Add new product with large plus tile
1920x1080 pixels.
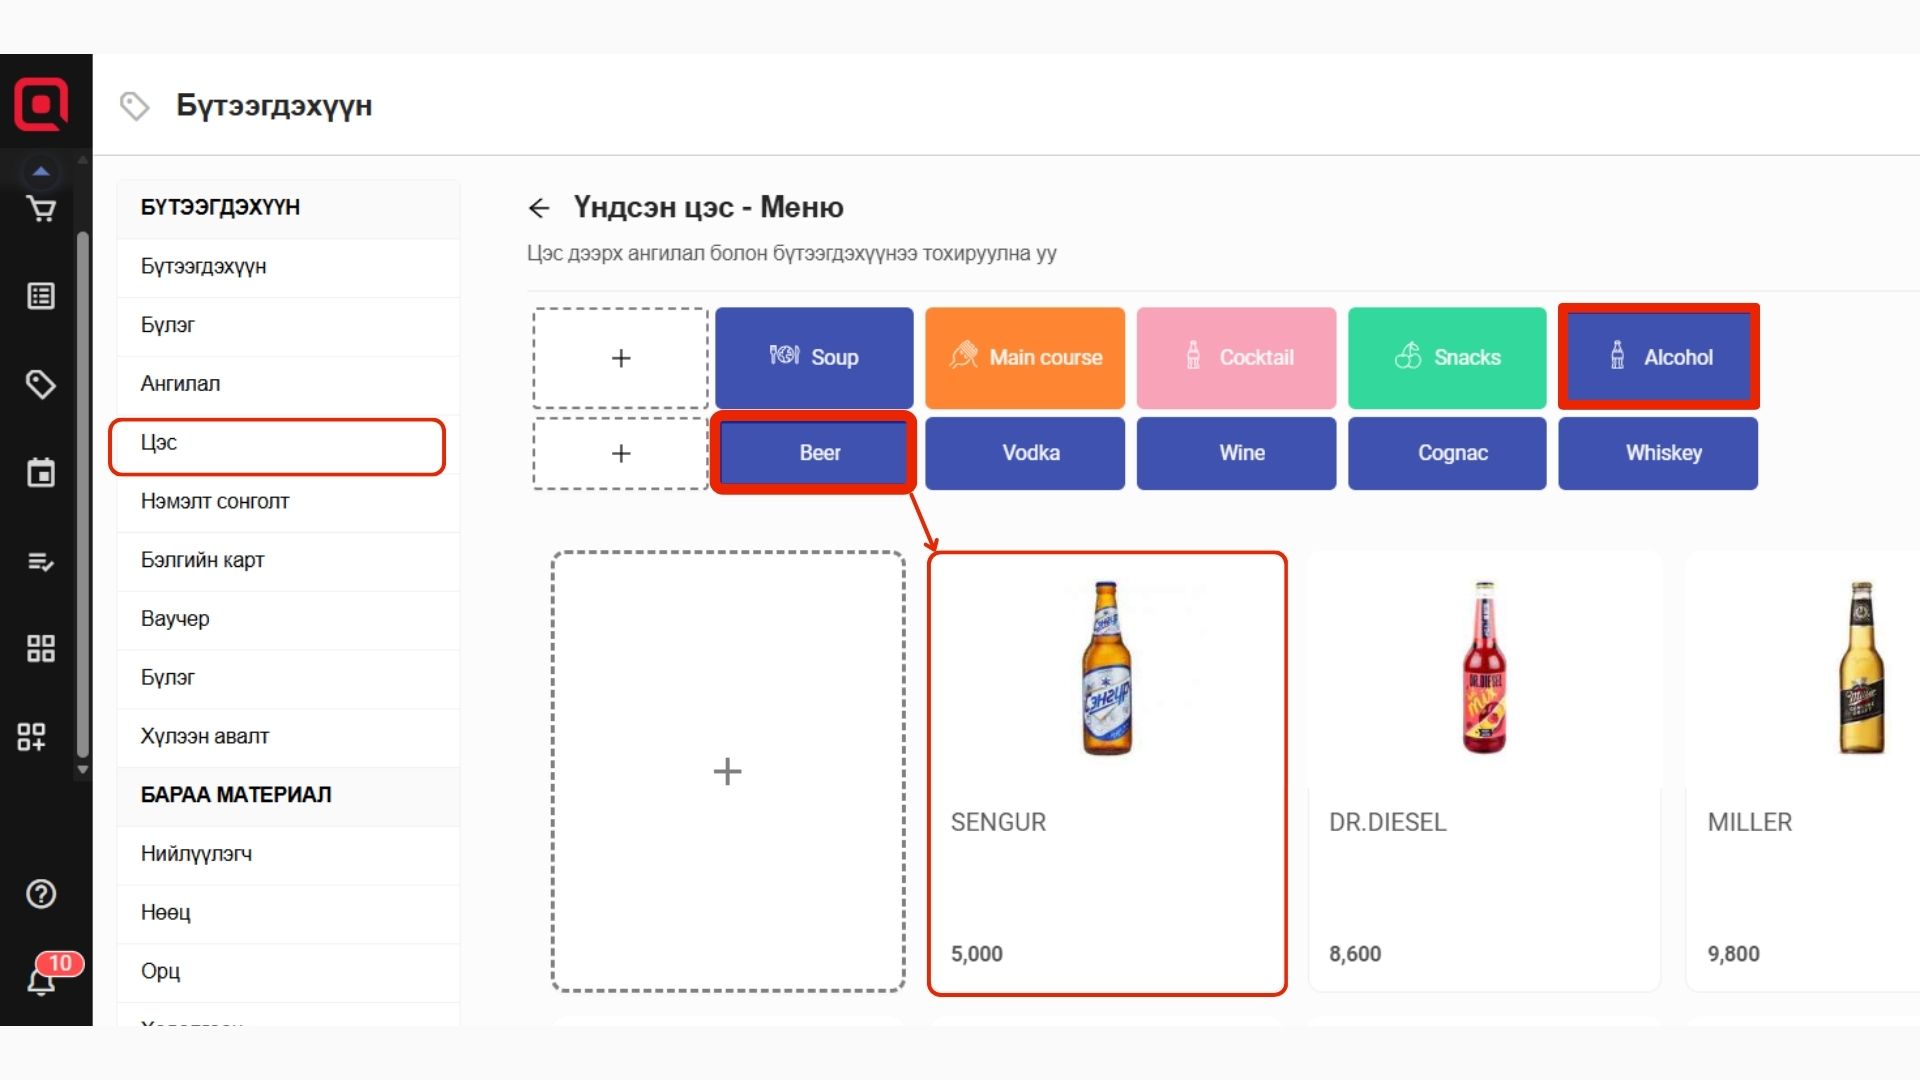727,771
